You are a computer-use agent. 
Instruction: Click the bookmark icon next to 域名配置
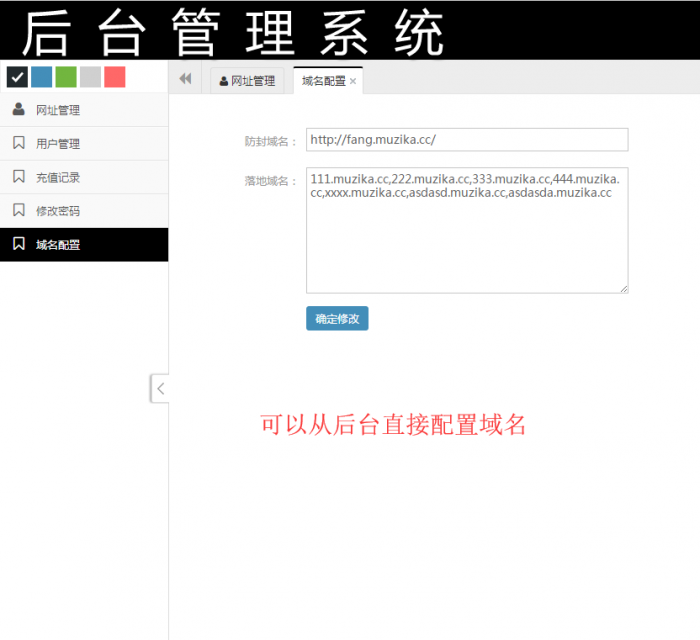tap(18, 244)
